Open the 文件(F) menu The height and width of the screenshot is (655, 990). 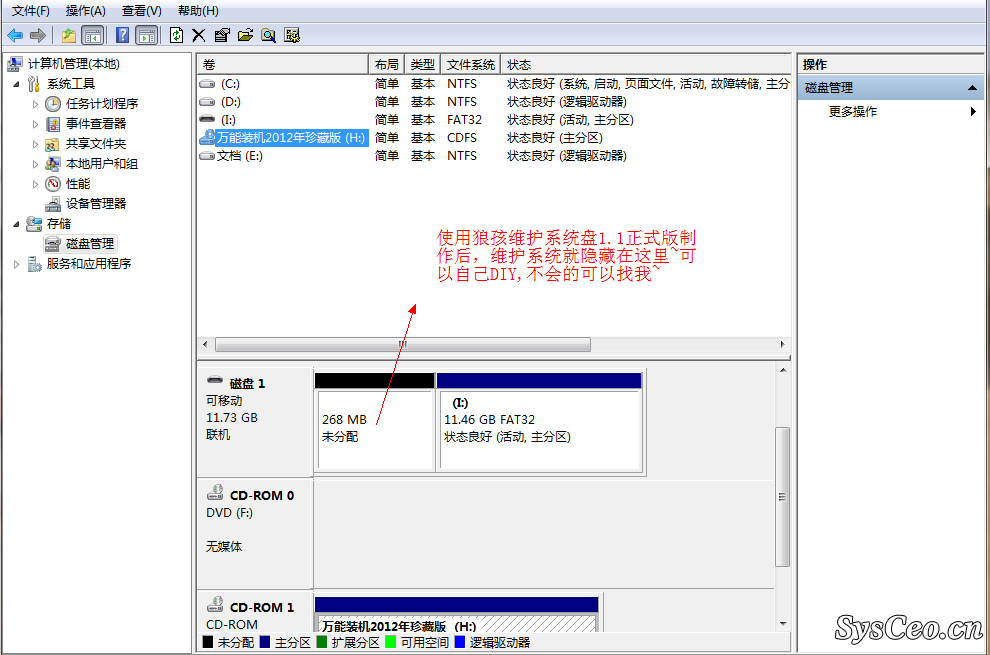click(30, 11)
